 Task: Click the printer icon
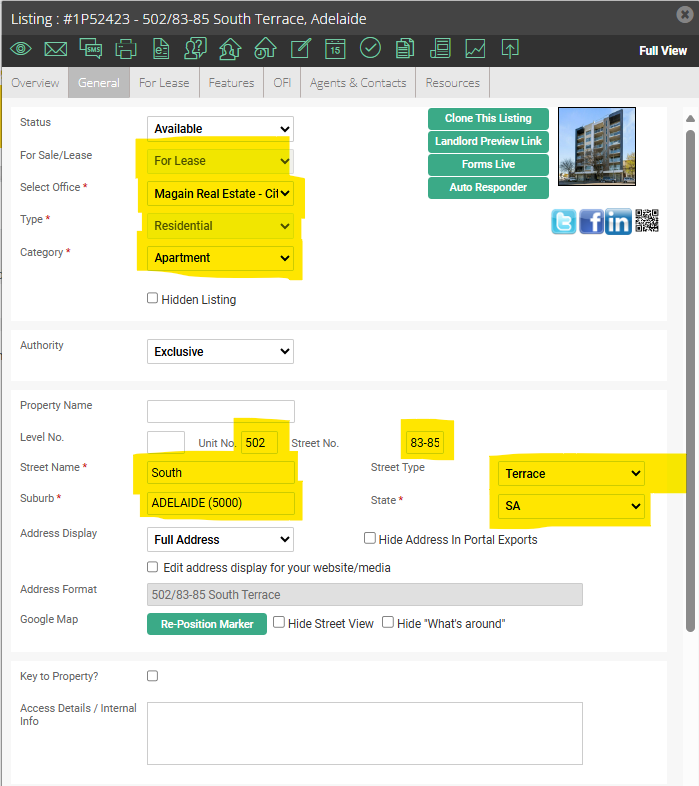(125, 48)
